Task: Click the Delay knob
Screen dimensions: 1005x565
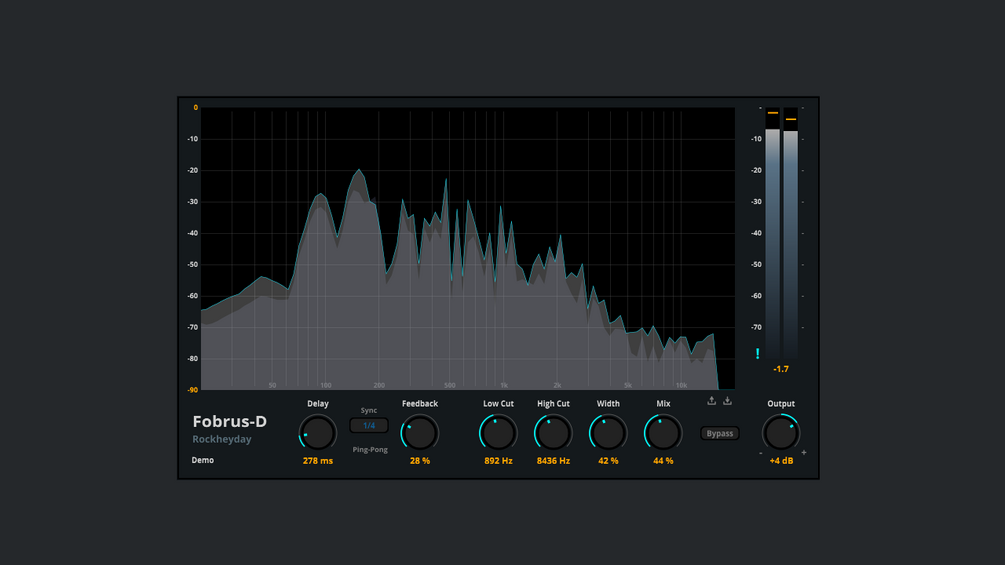Action: (x=318, y=432)
